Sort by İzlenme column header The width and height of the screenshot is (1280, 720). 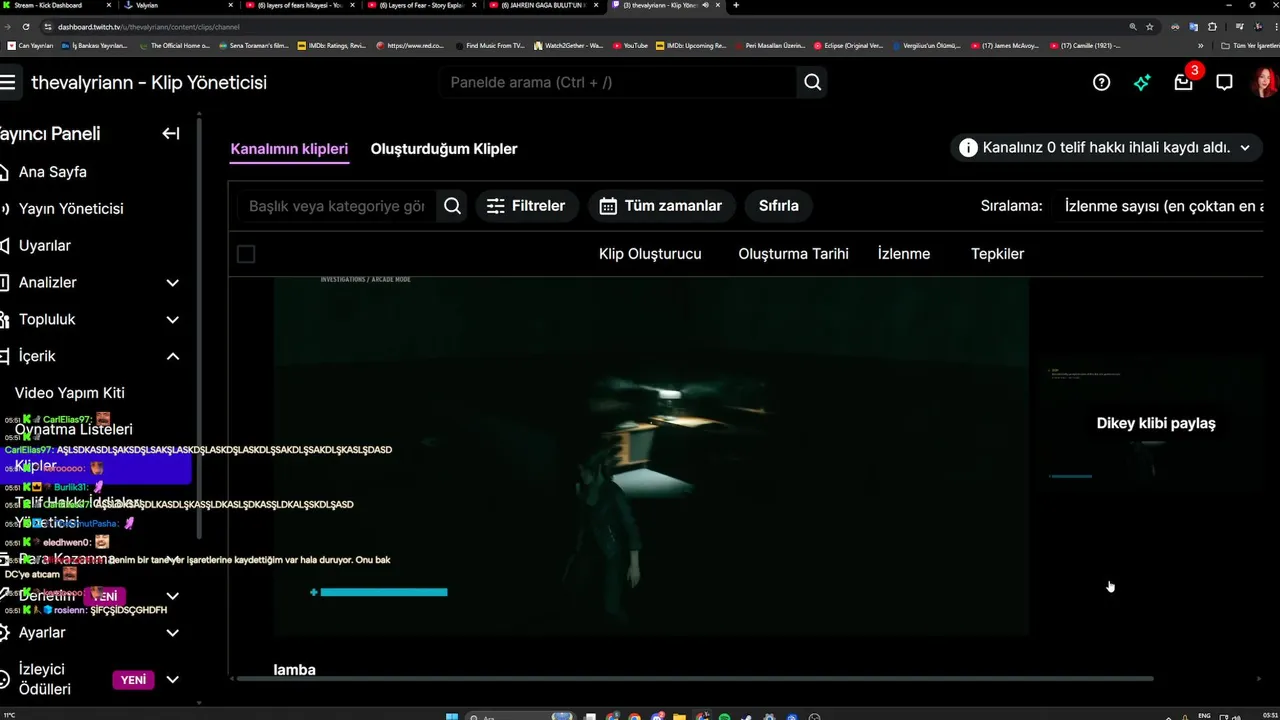[x=904, y=254]
